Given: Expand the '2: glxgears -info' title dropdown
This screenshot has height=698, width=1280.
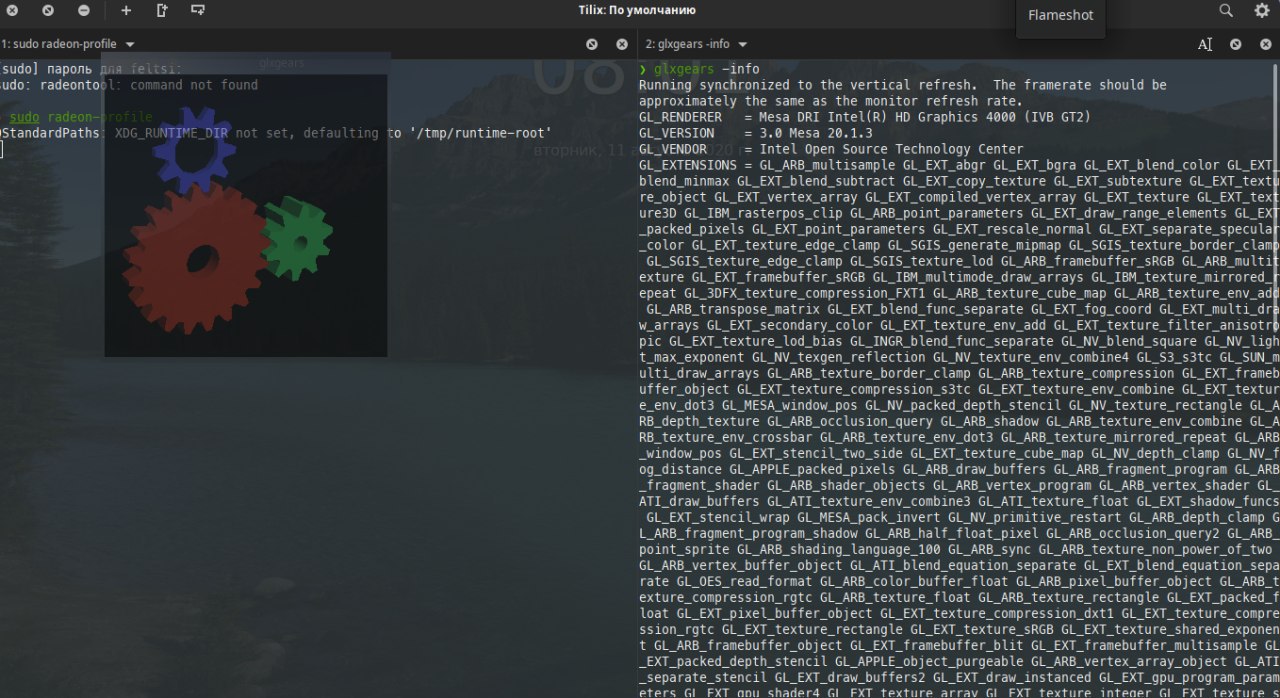Looking at the screenshot, I should click(742, 45).
